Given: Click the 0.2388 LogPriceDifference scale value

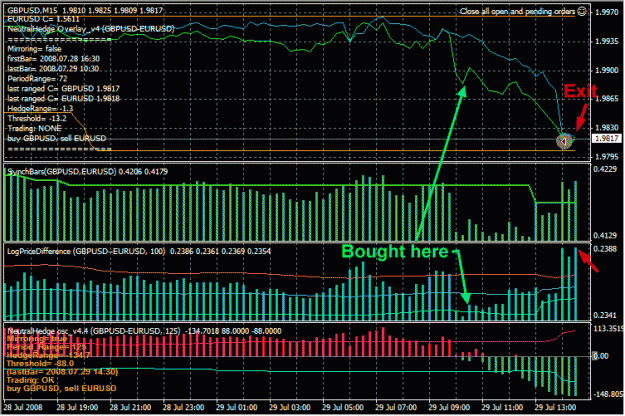Looking at the screenshot, I should pos(605,249).
